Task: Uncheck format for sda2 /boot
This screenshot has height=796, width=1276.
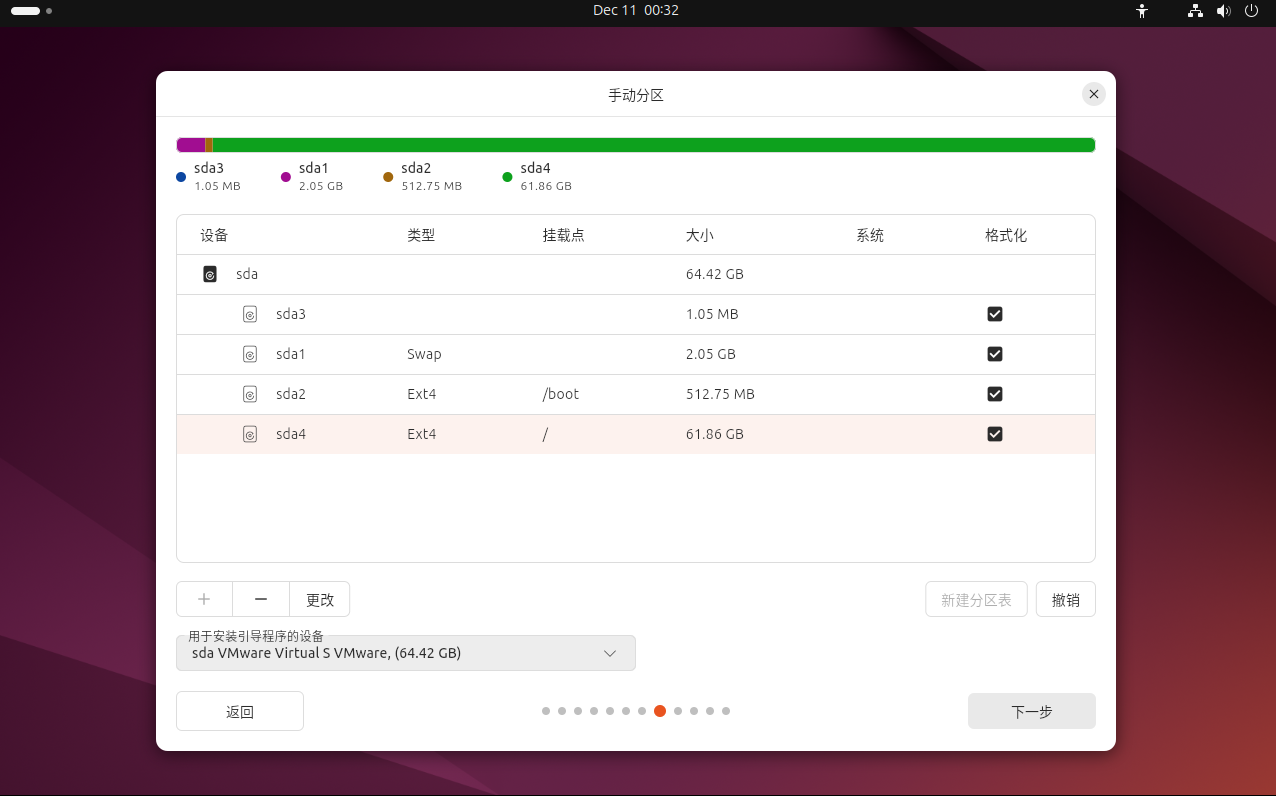Action: (995, 394)
